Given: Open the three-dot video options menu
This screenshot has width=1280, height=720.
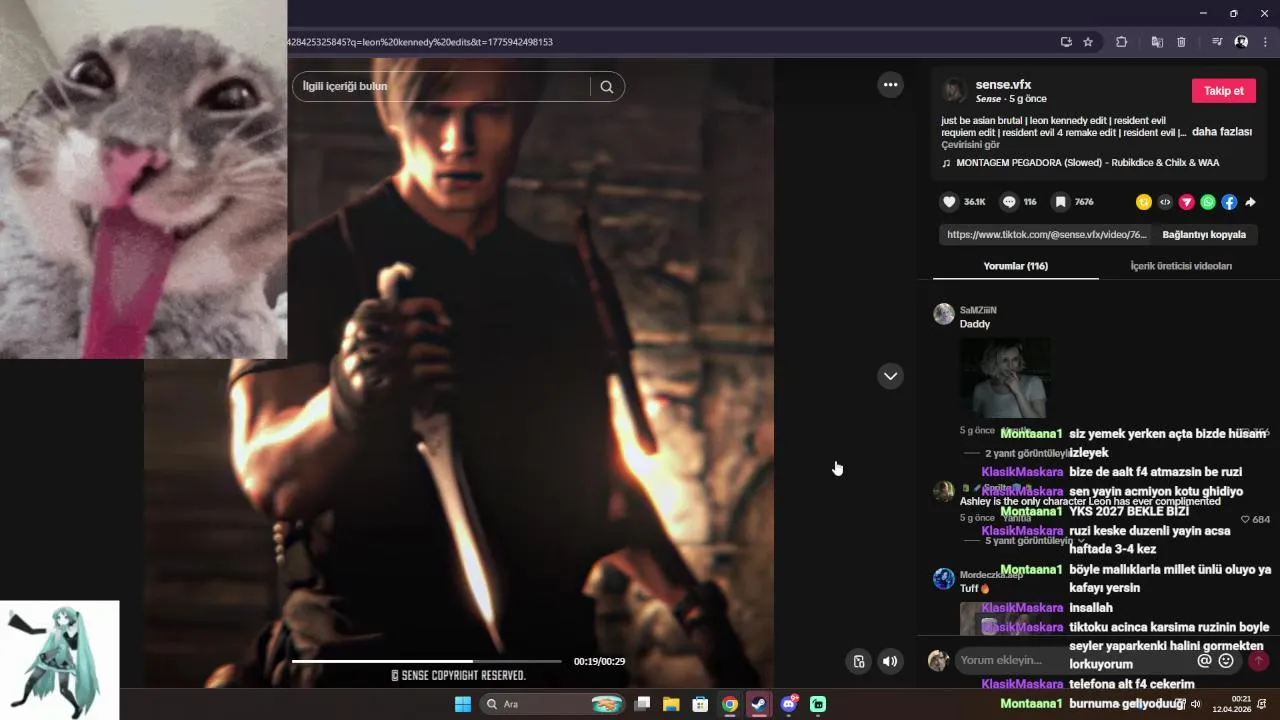Looking at the screenshot, I should tap(890, 85).
